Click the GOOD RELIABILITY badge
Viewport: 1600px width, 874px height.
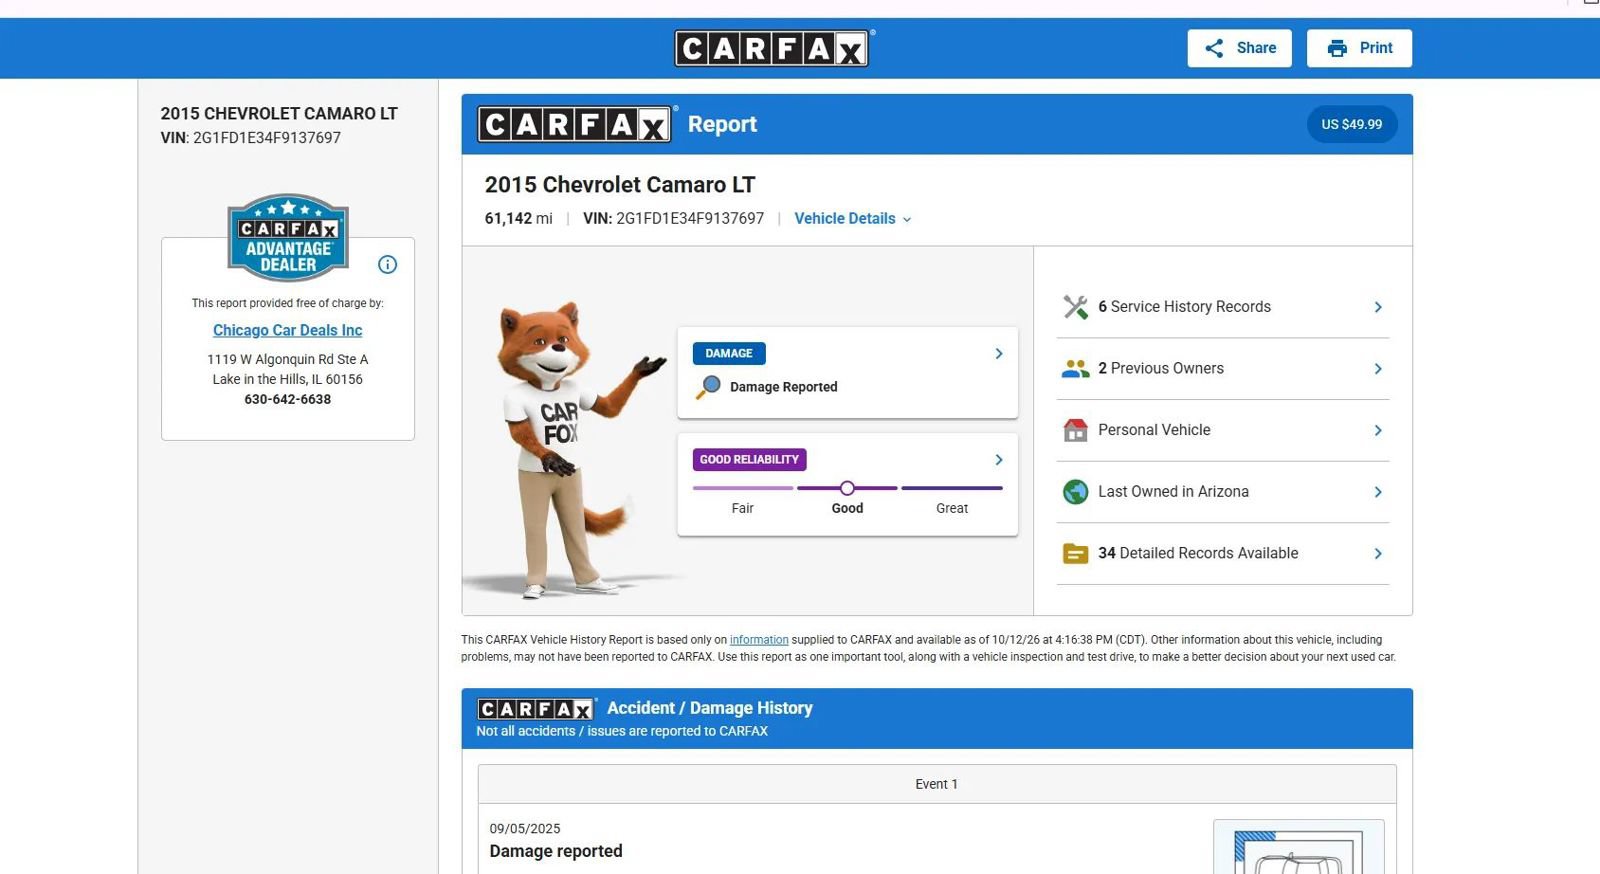(750, 460)
